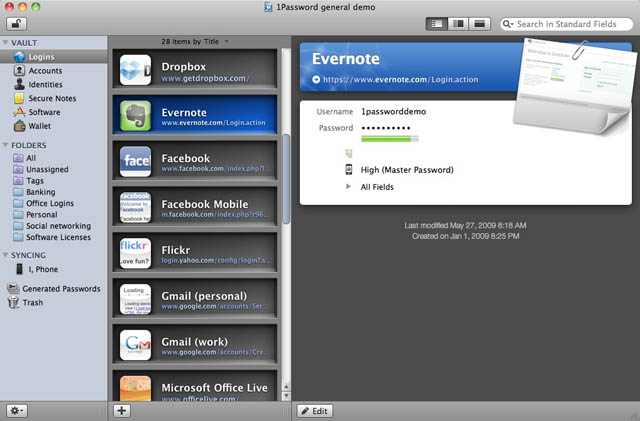640x421 pixels.
Task: Select the Facebook login entry
Action: [195, 161]
